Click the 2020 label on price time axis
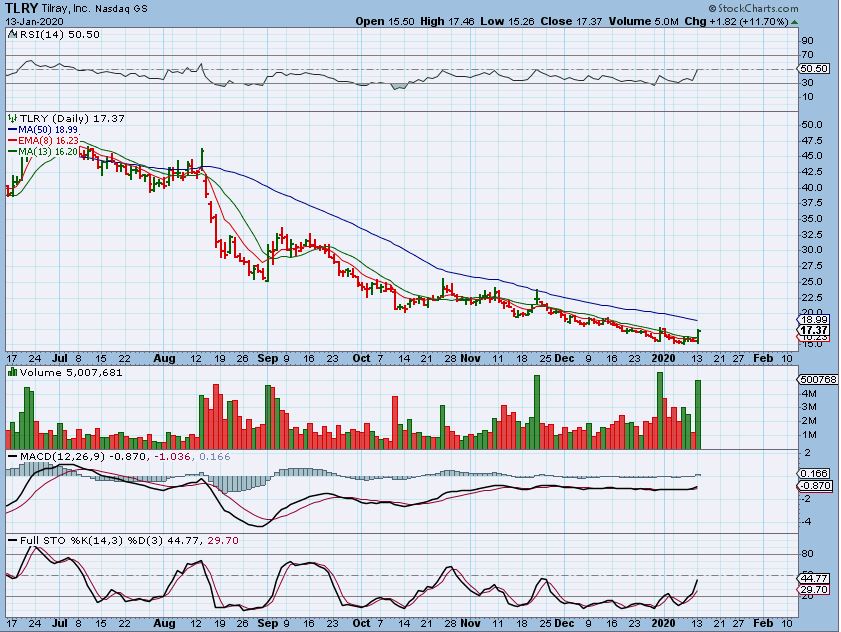 pos(663,358)
